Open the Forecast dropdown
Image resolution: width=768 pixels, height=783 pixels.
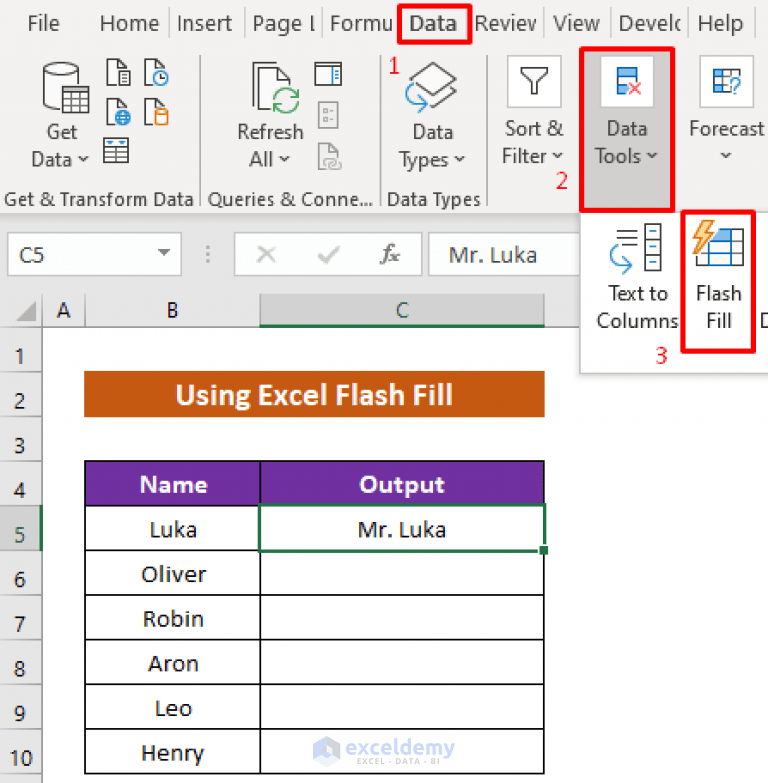[x=726, y=108]
